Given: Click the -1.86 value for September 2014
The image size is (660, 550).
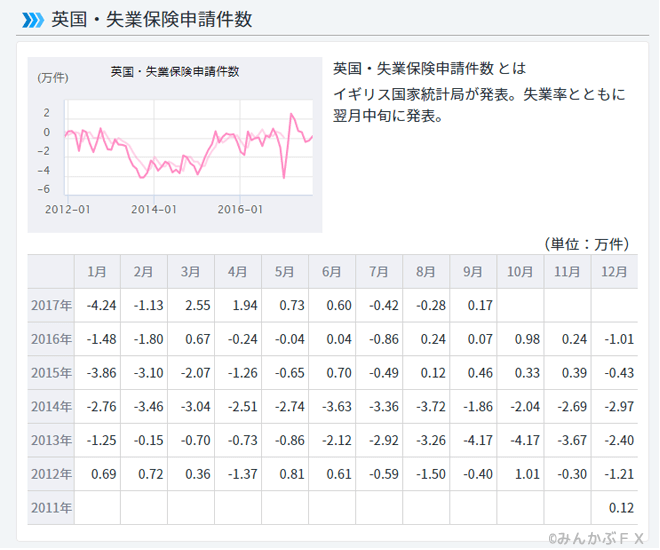Looking at the screenshot, I should [x=478, y=407].
